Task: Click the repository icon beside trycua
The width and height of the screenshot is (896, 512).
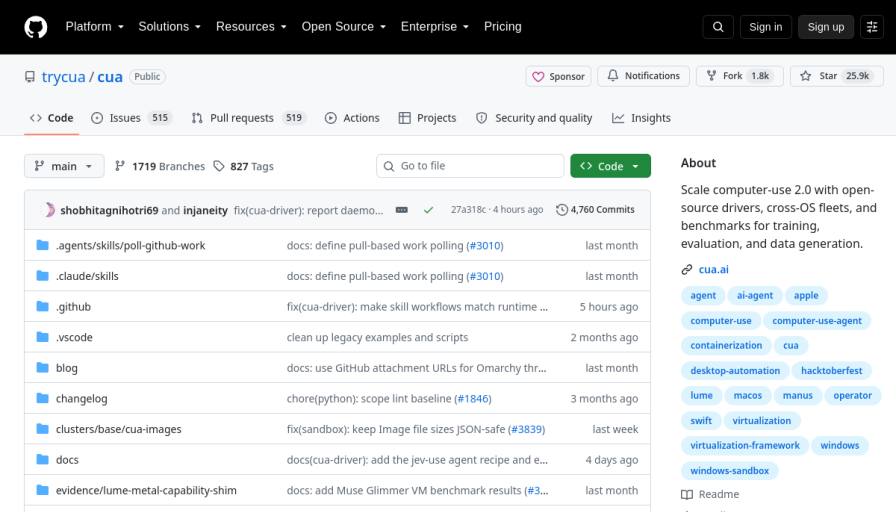Action: point(30,77)
